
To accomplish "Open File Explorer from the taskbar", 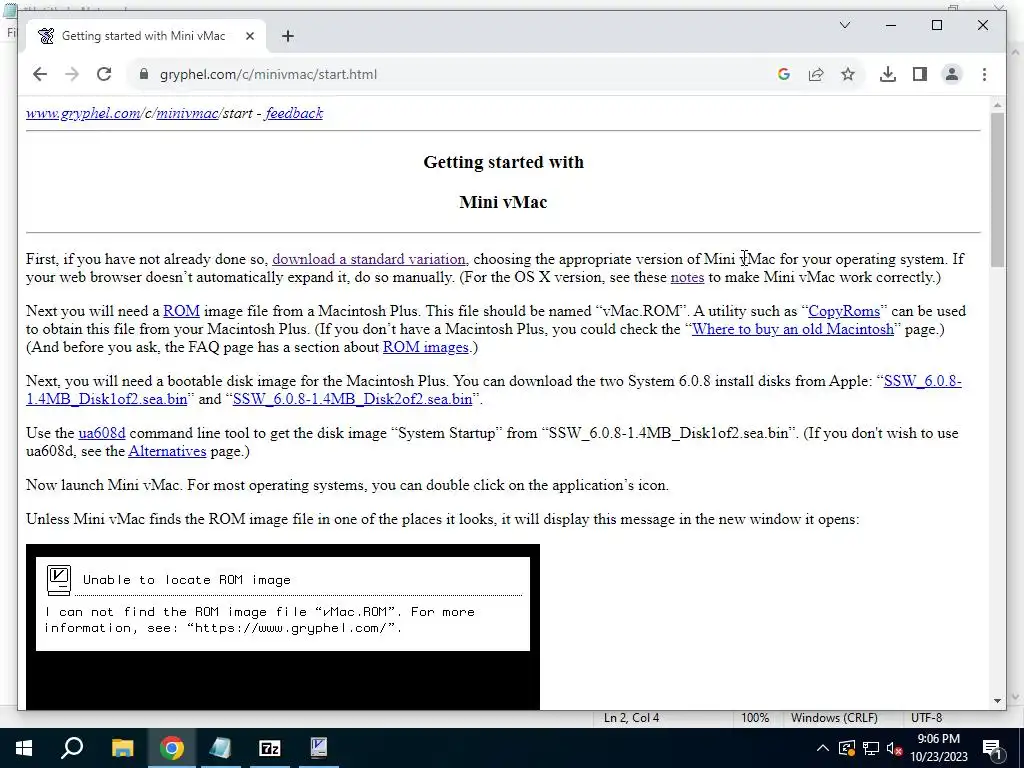I will pos(122,748).
